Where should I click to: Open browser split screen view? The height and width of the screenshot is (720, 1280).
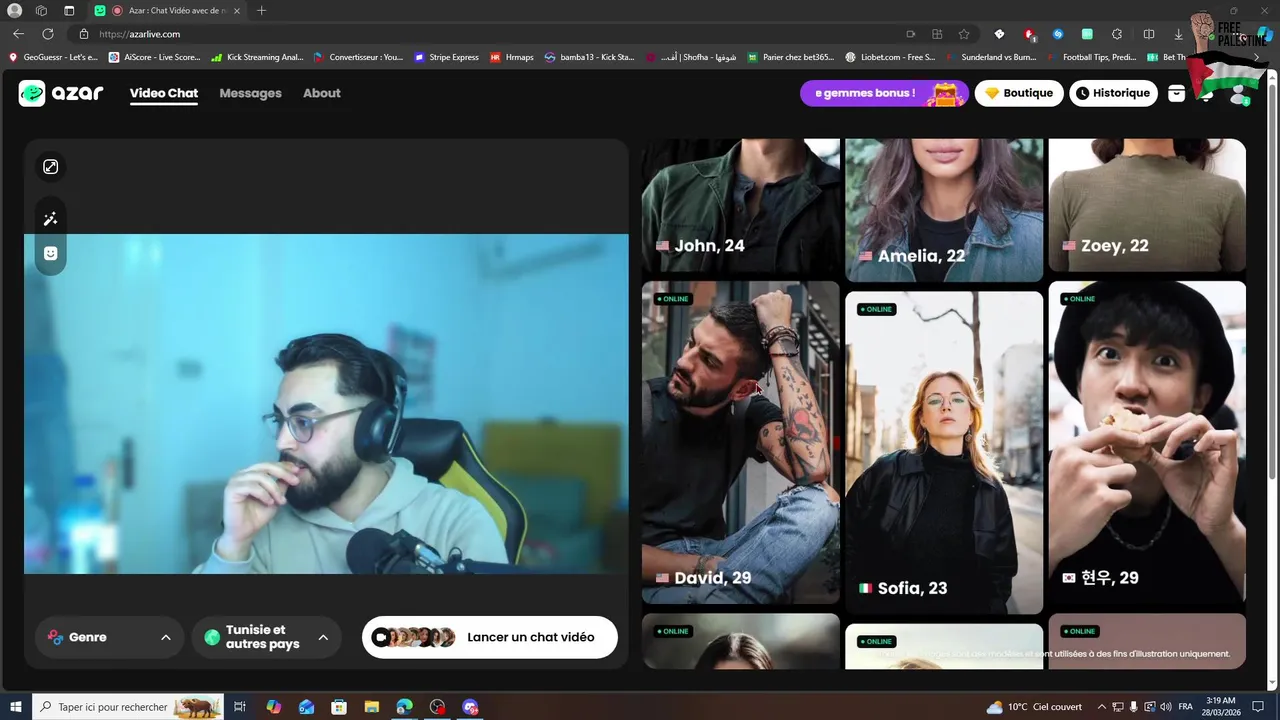pyautogui.click(x=1148, y=34)
